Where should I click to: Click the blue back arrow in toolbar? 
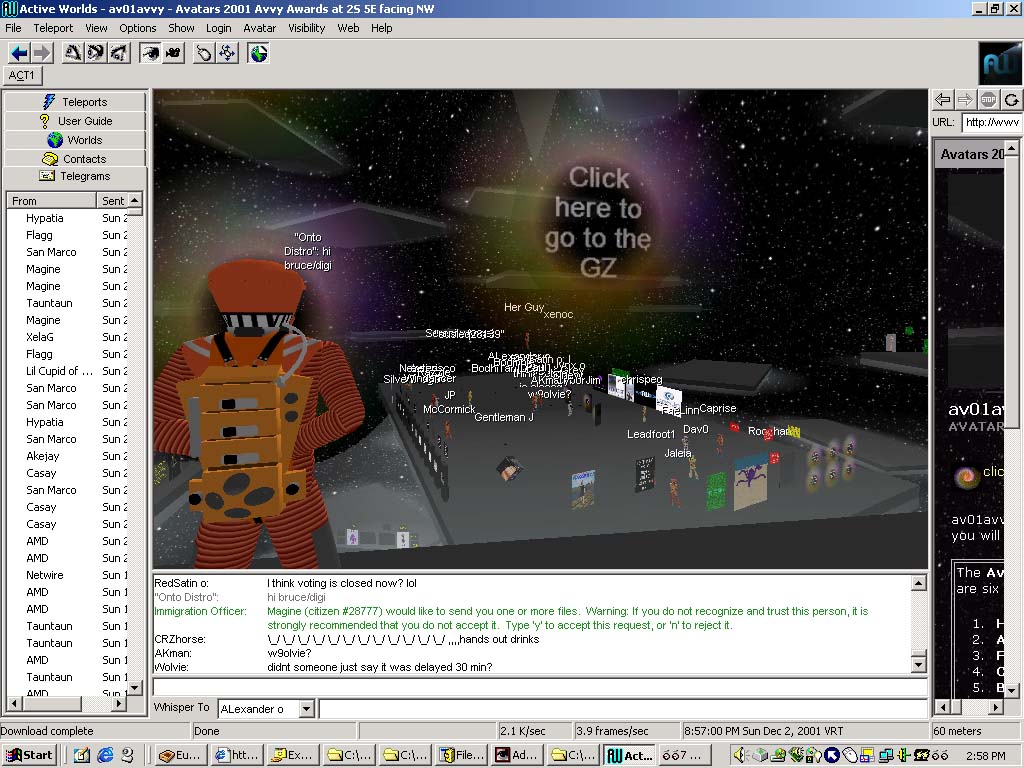point(19,53)
